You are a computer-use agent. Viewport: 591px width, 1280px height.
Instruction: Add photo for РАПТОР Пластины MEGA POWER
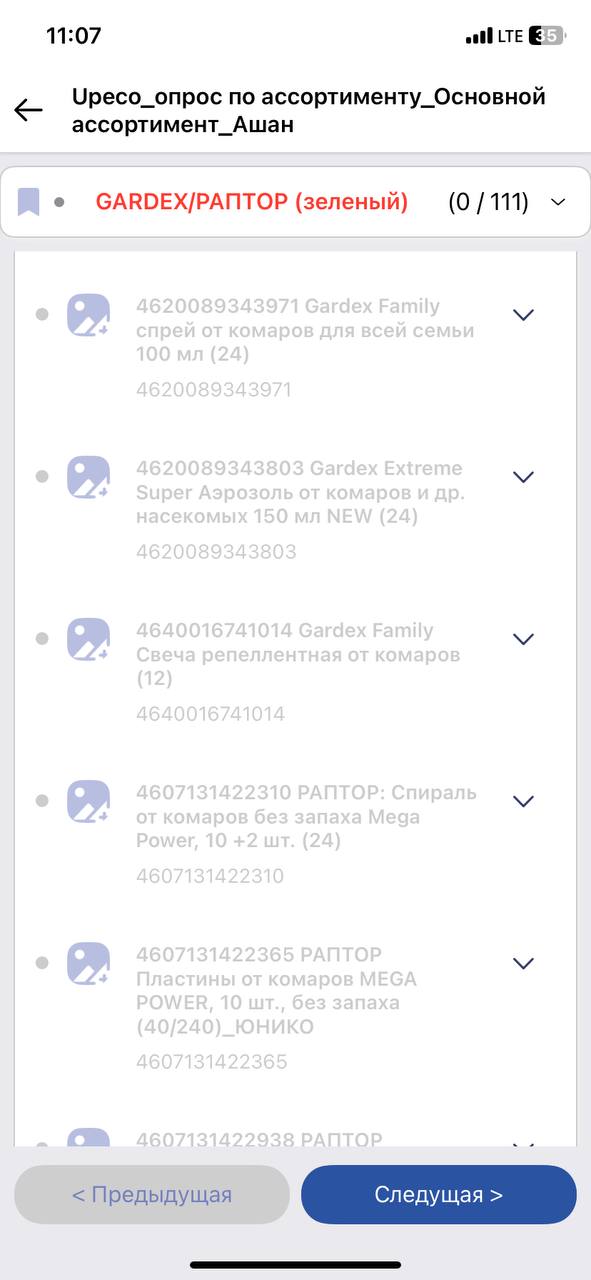pos(88,963)
